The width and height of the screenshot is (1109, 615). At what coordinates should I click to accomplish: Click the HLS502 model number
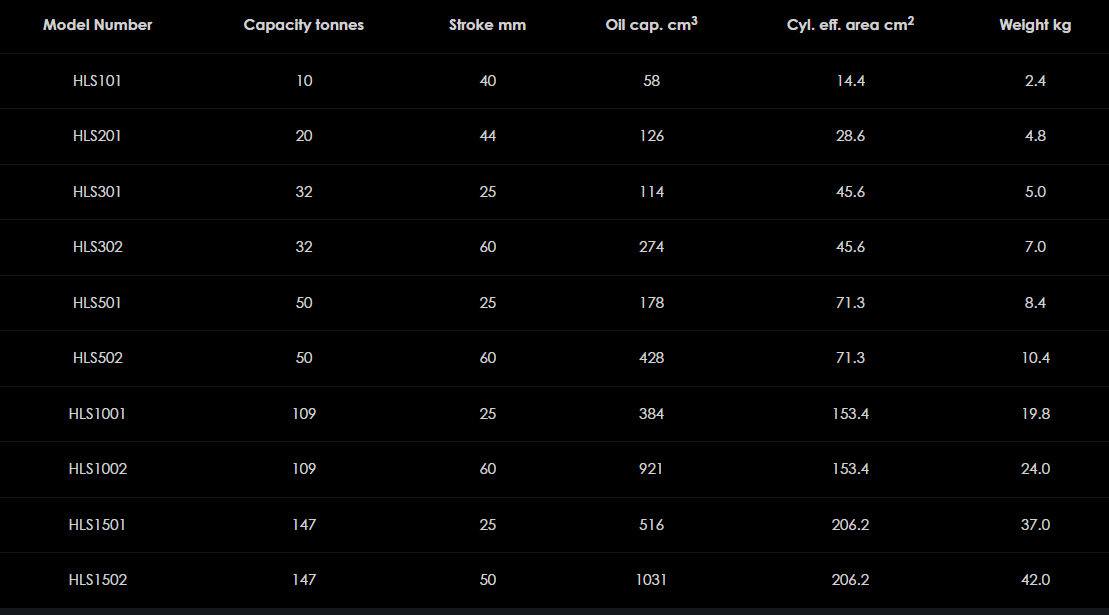[x=98, y=358]
